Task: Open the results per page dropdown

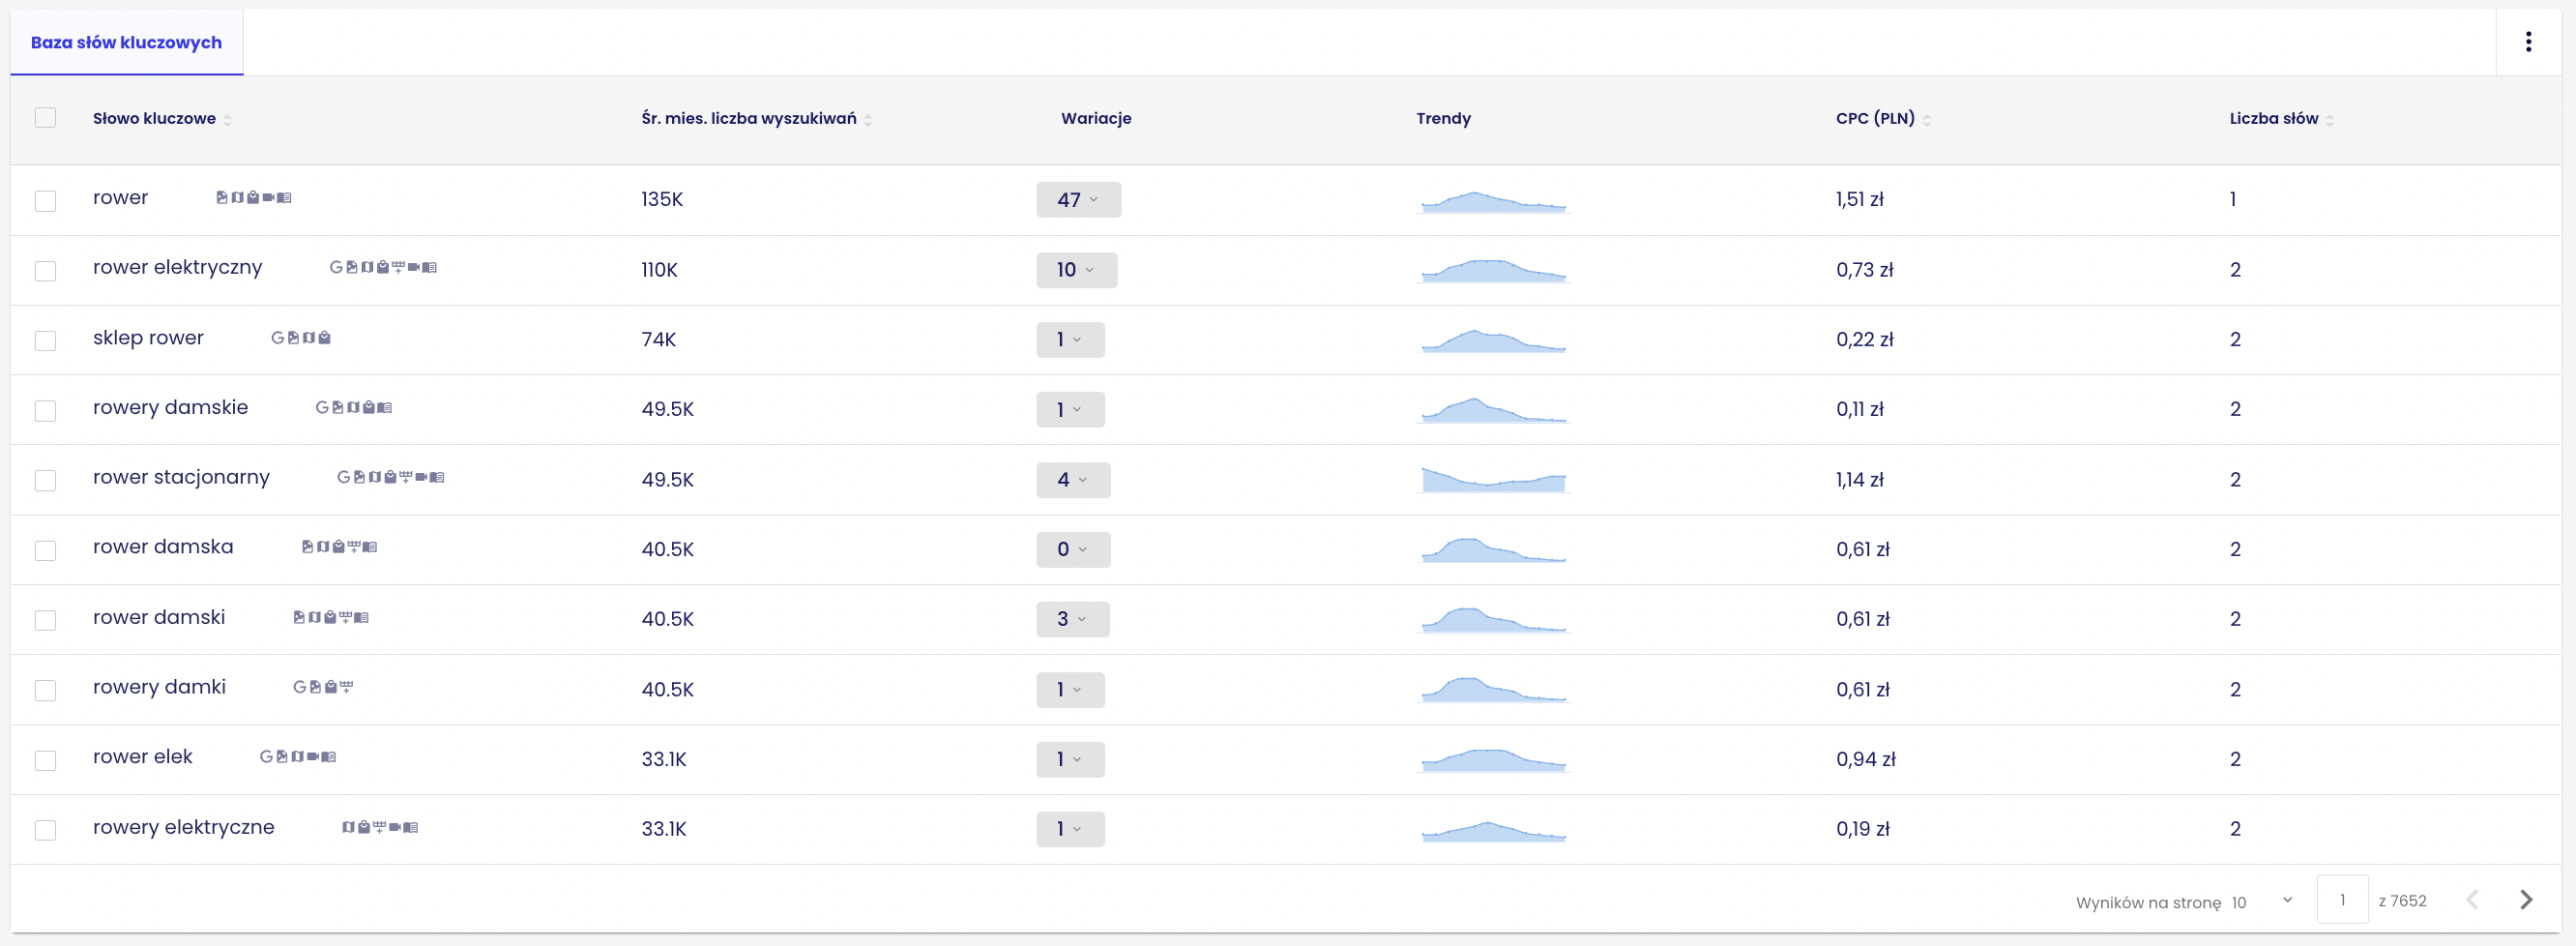Action: (x=2262, y=901)
